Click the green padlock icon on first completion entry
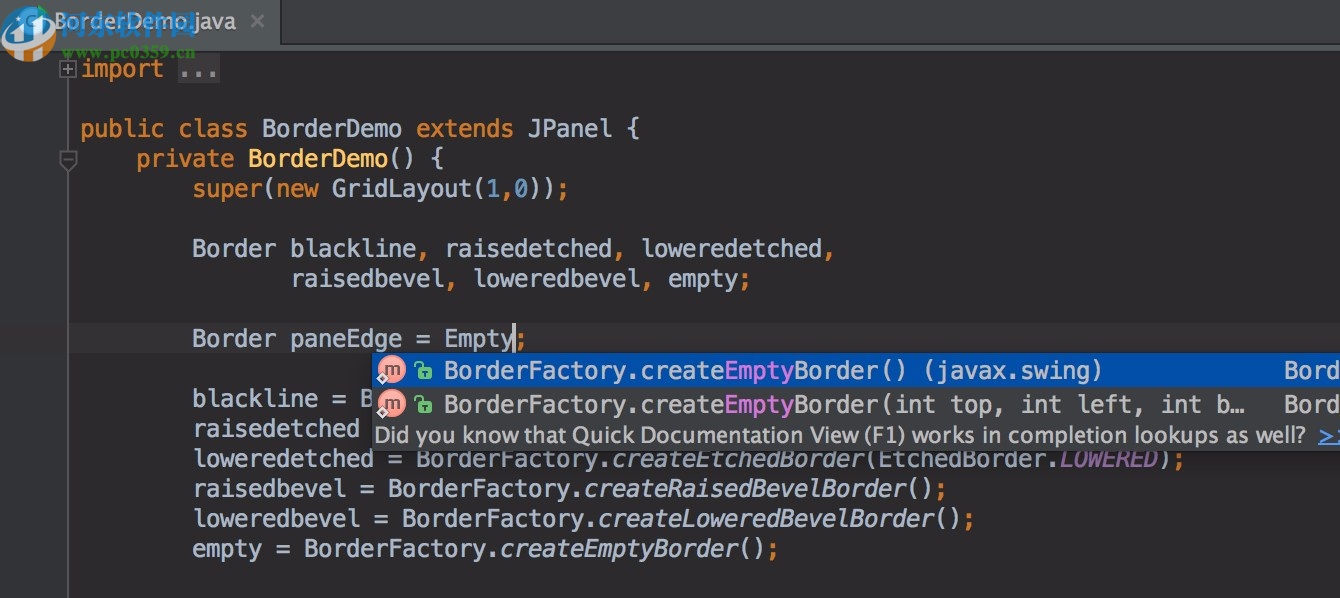 tap(424, 371)
